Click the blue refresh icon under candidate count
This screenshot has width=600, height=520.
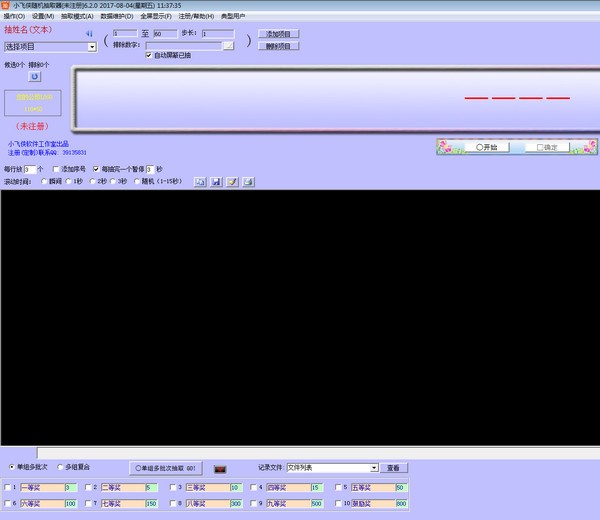coord(36,76)
